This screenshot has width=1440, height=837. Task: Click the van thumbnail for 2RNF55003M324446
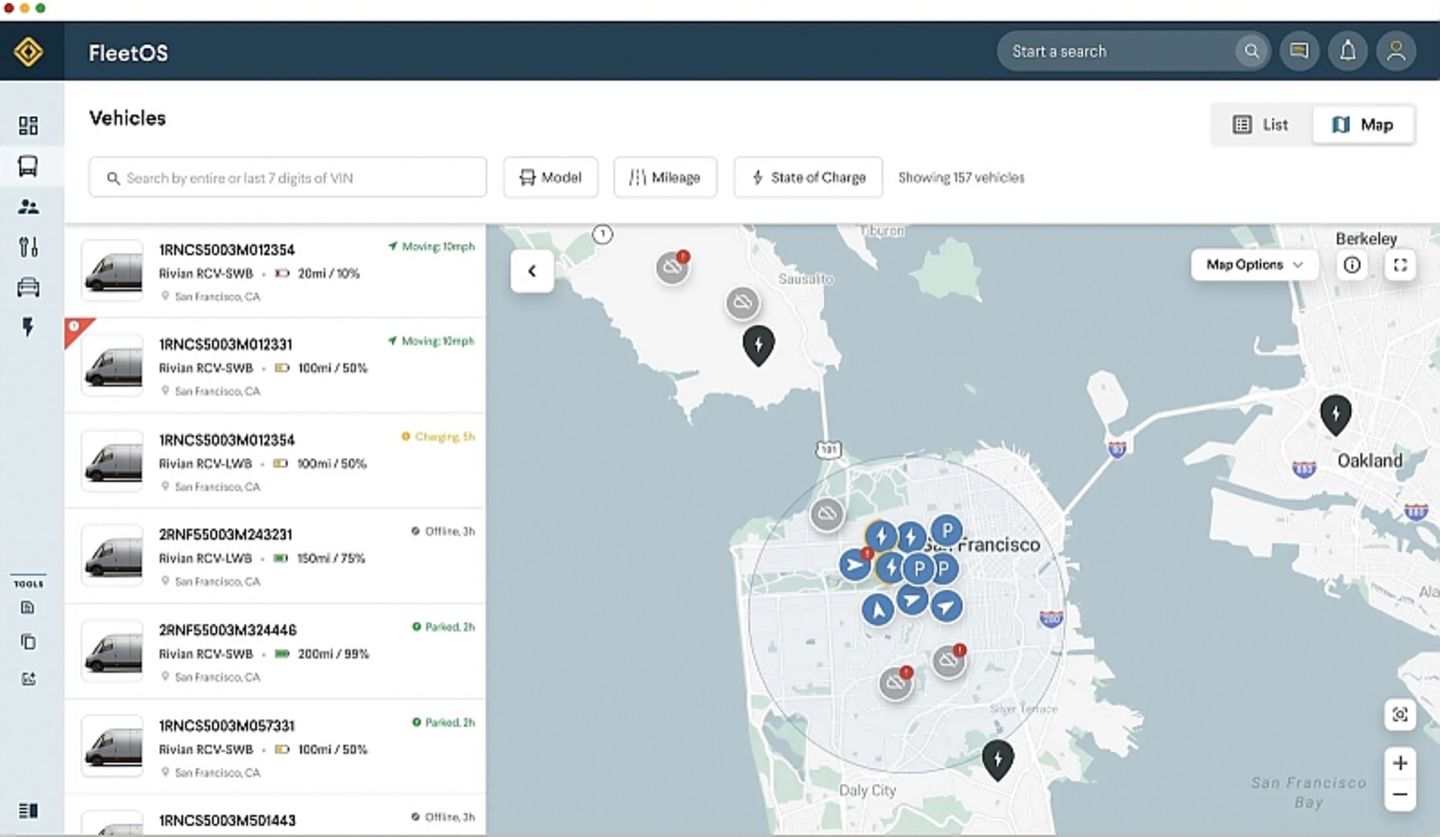coord(112,651)
